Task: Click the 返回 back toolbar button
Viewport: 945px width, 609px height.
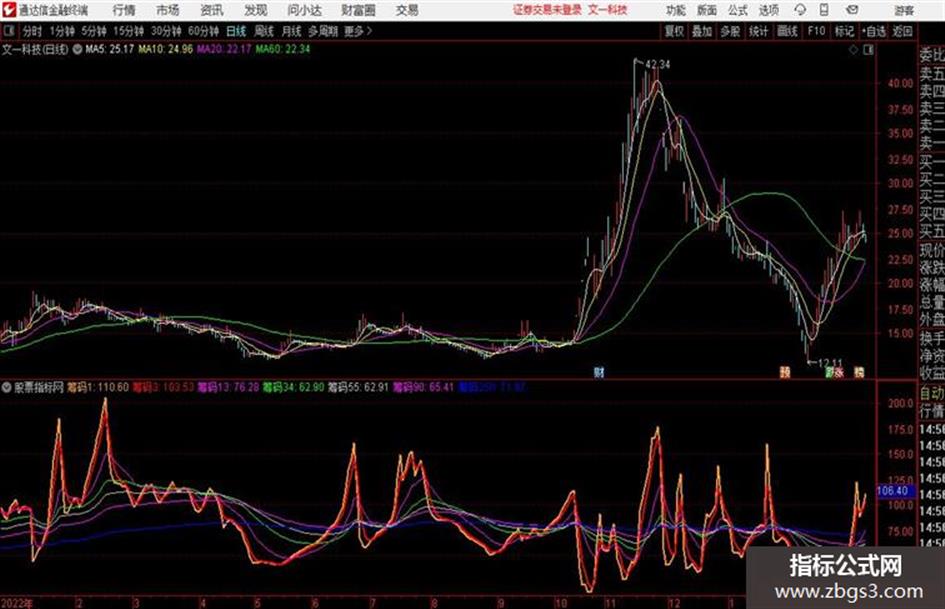Action: pos(903,31)
